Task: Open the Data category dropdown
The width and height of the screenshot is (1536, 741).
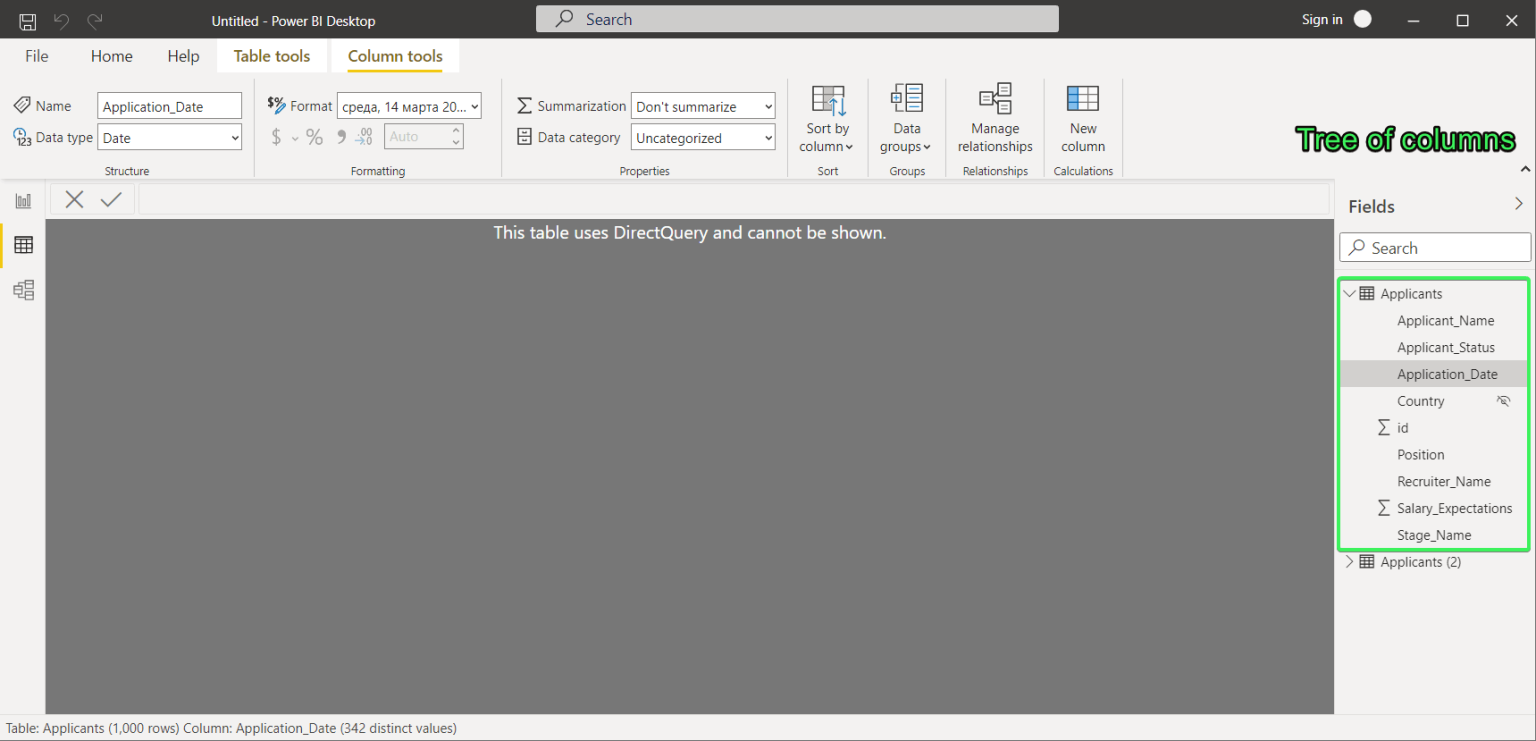Action: (x=702, y=137)
